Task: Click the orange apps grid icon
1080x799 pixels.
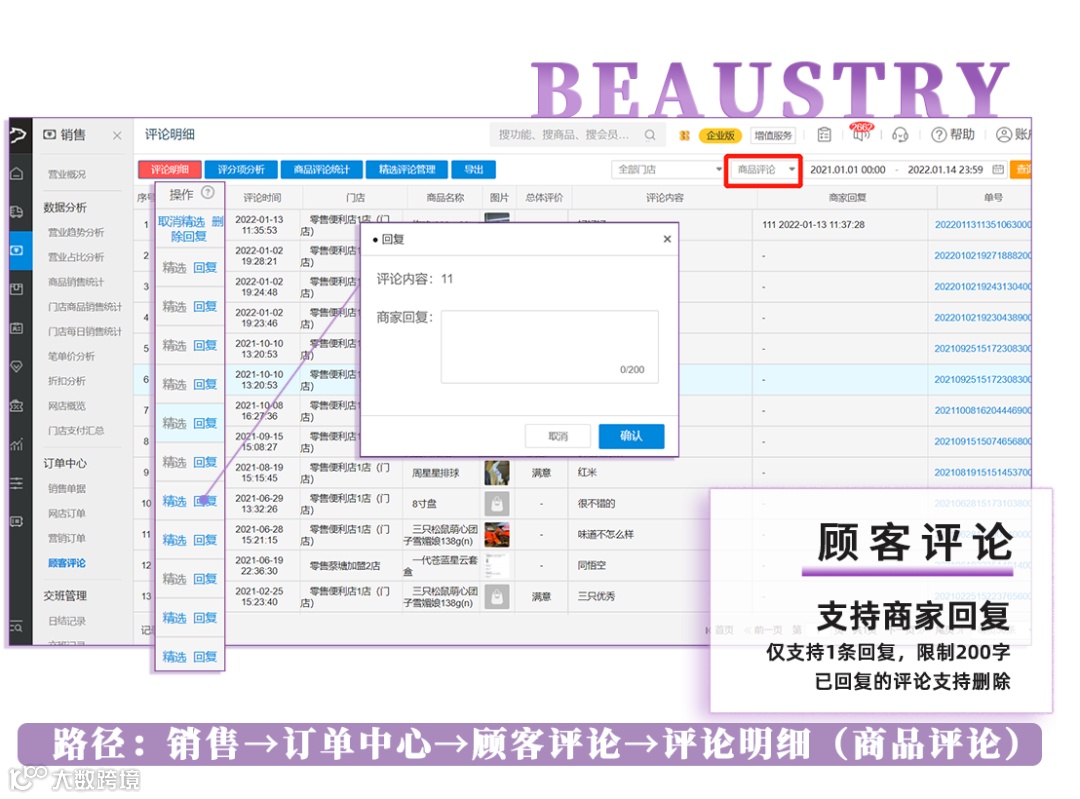Action: tap(684, 136)
